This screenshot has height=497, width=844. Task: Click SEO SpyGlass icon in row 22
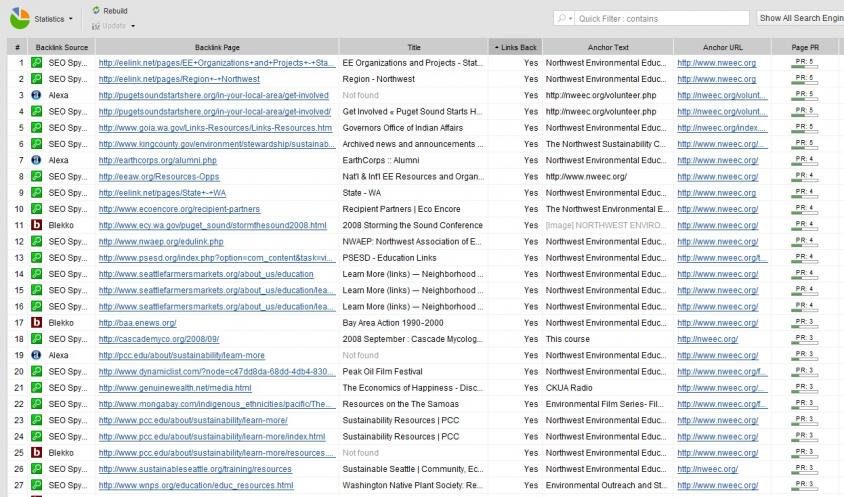36,404
